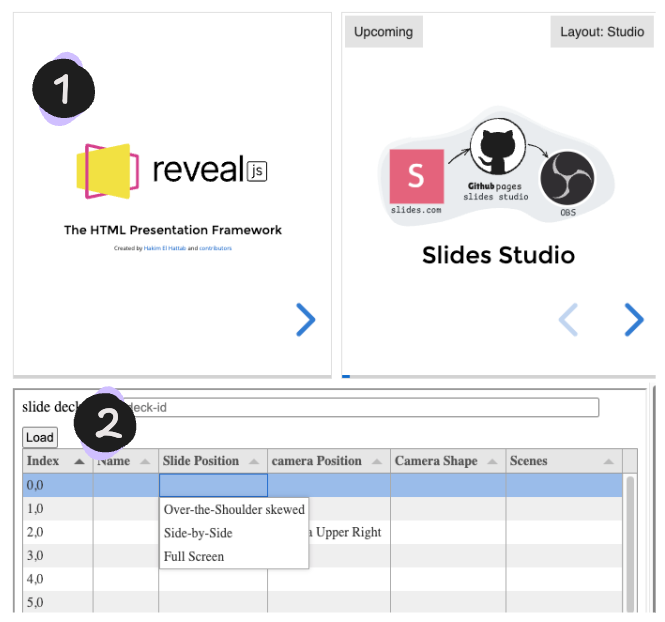The image size is (665, 622).
Task: Advance the reveal.js slide with its next arrow
Action: 305,320
